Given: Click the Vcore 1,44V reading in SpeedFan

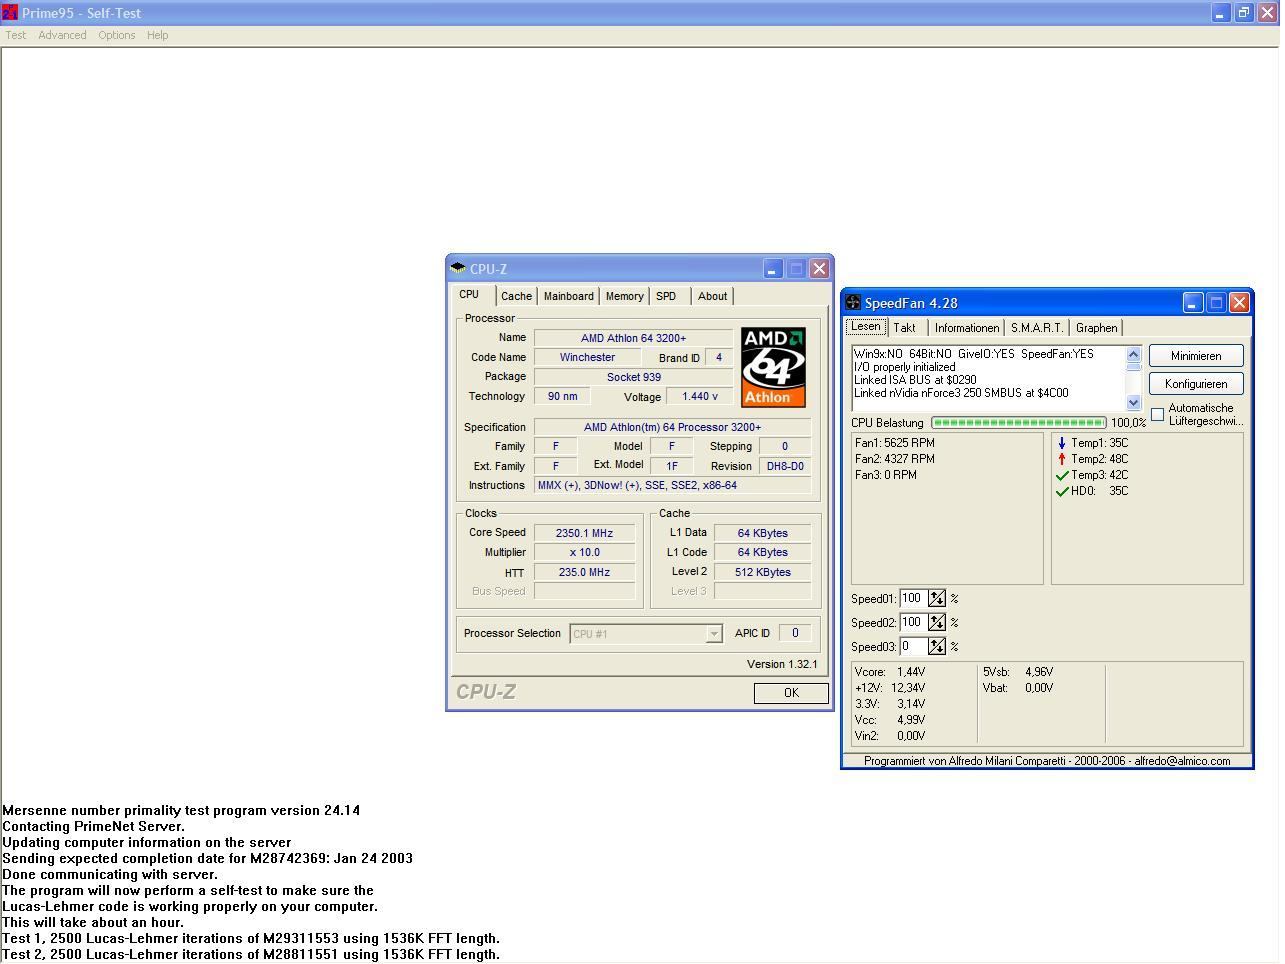Looking at the screenshot, I should (x=890, y=672).
